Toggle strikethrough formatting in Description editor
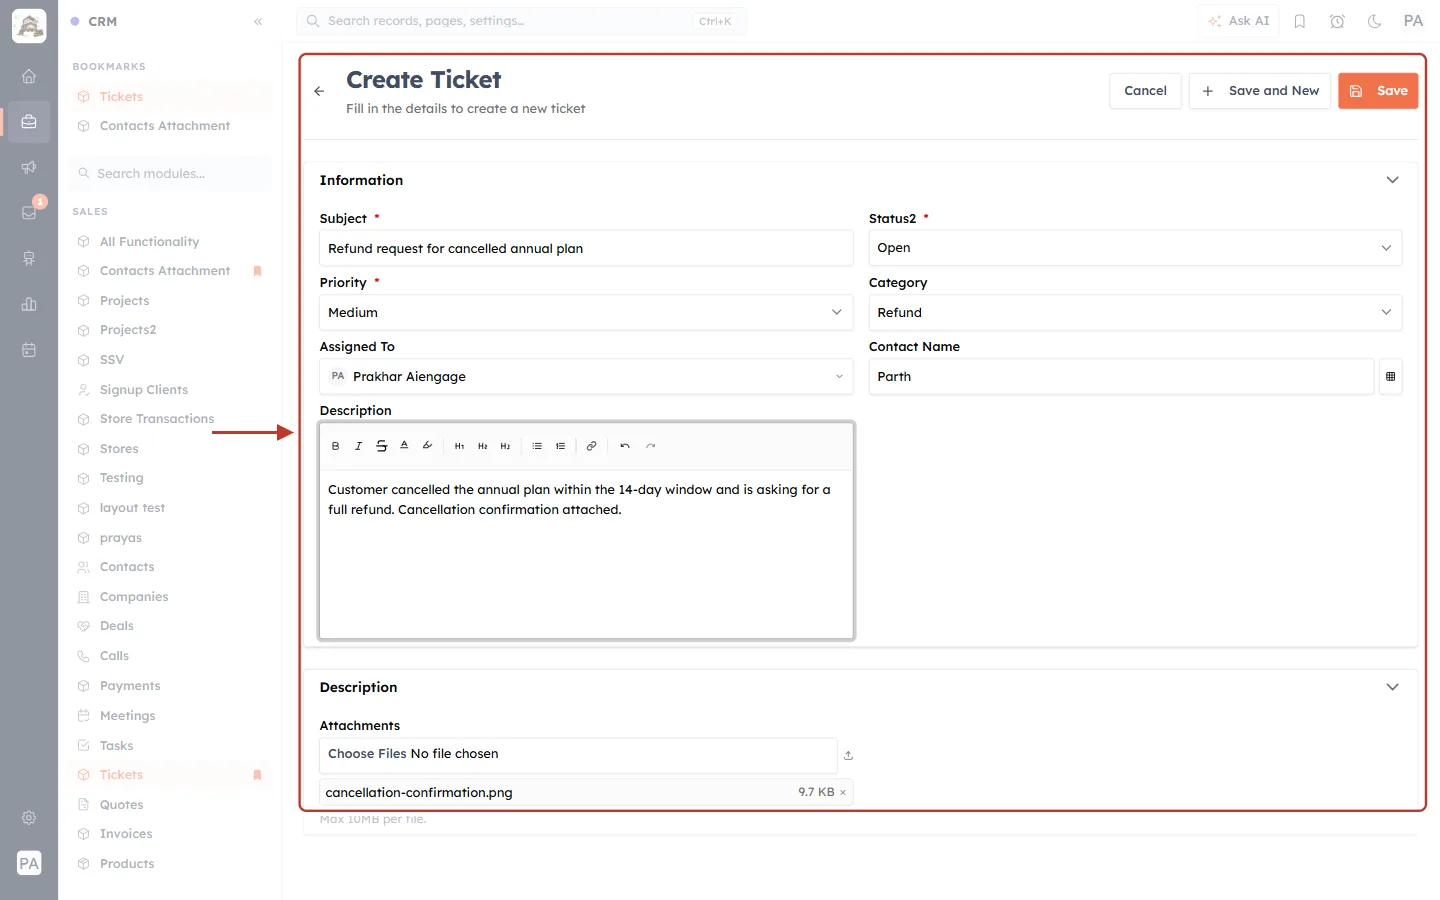 (381, 446)
